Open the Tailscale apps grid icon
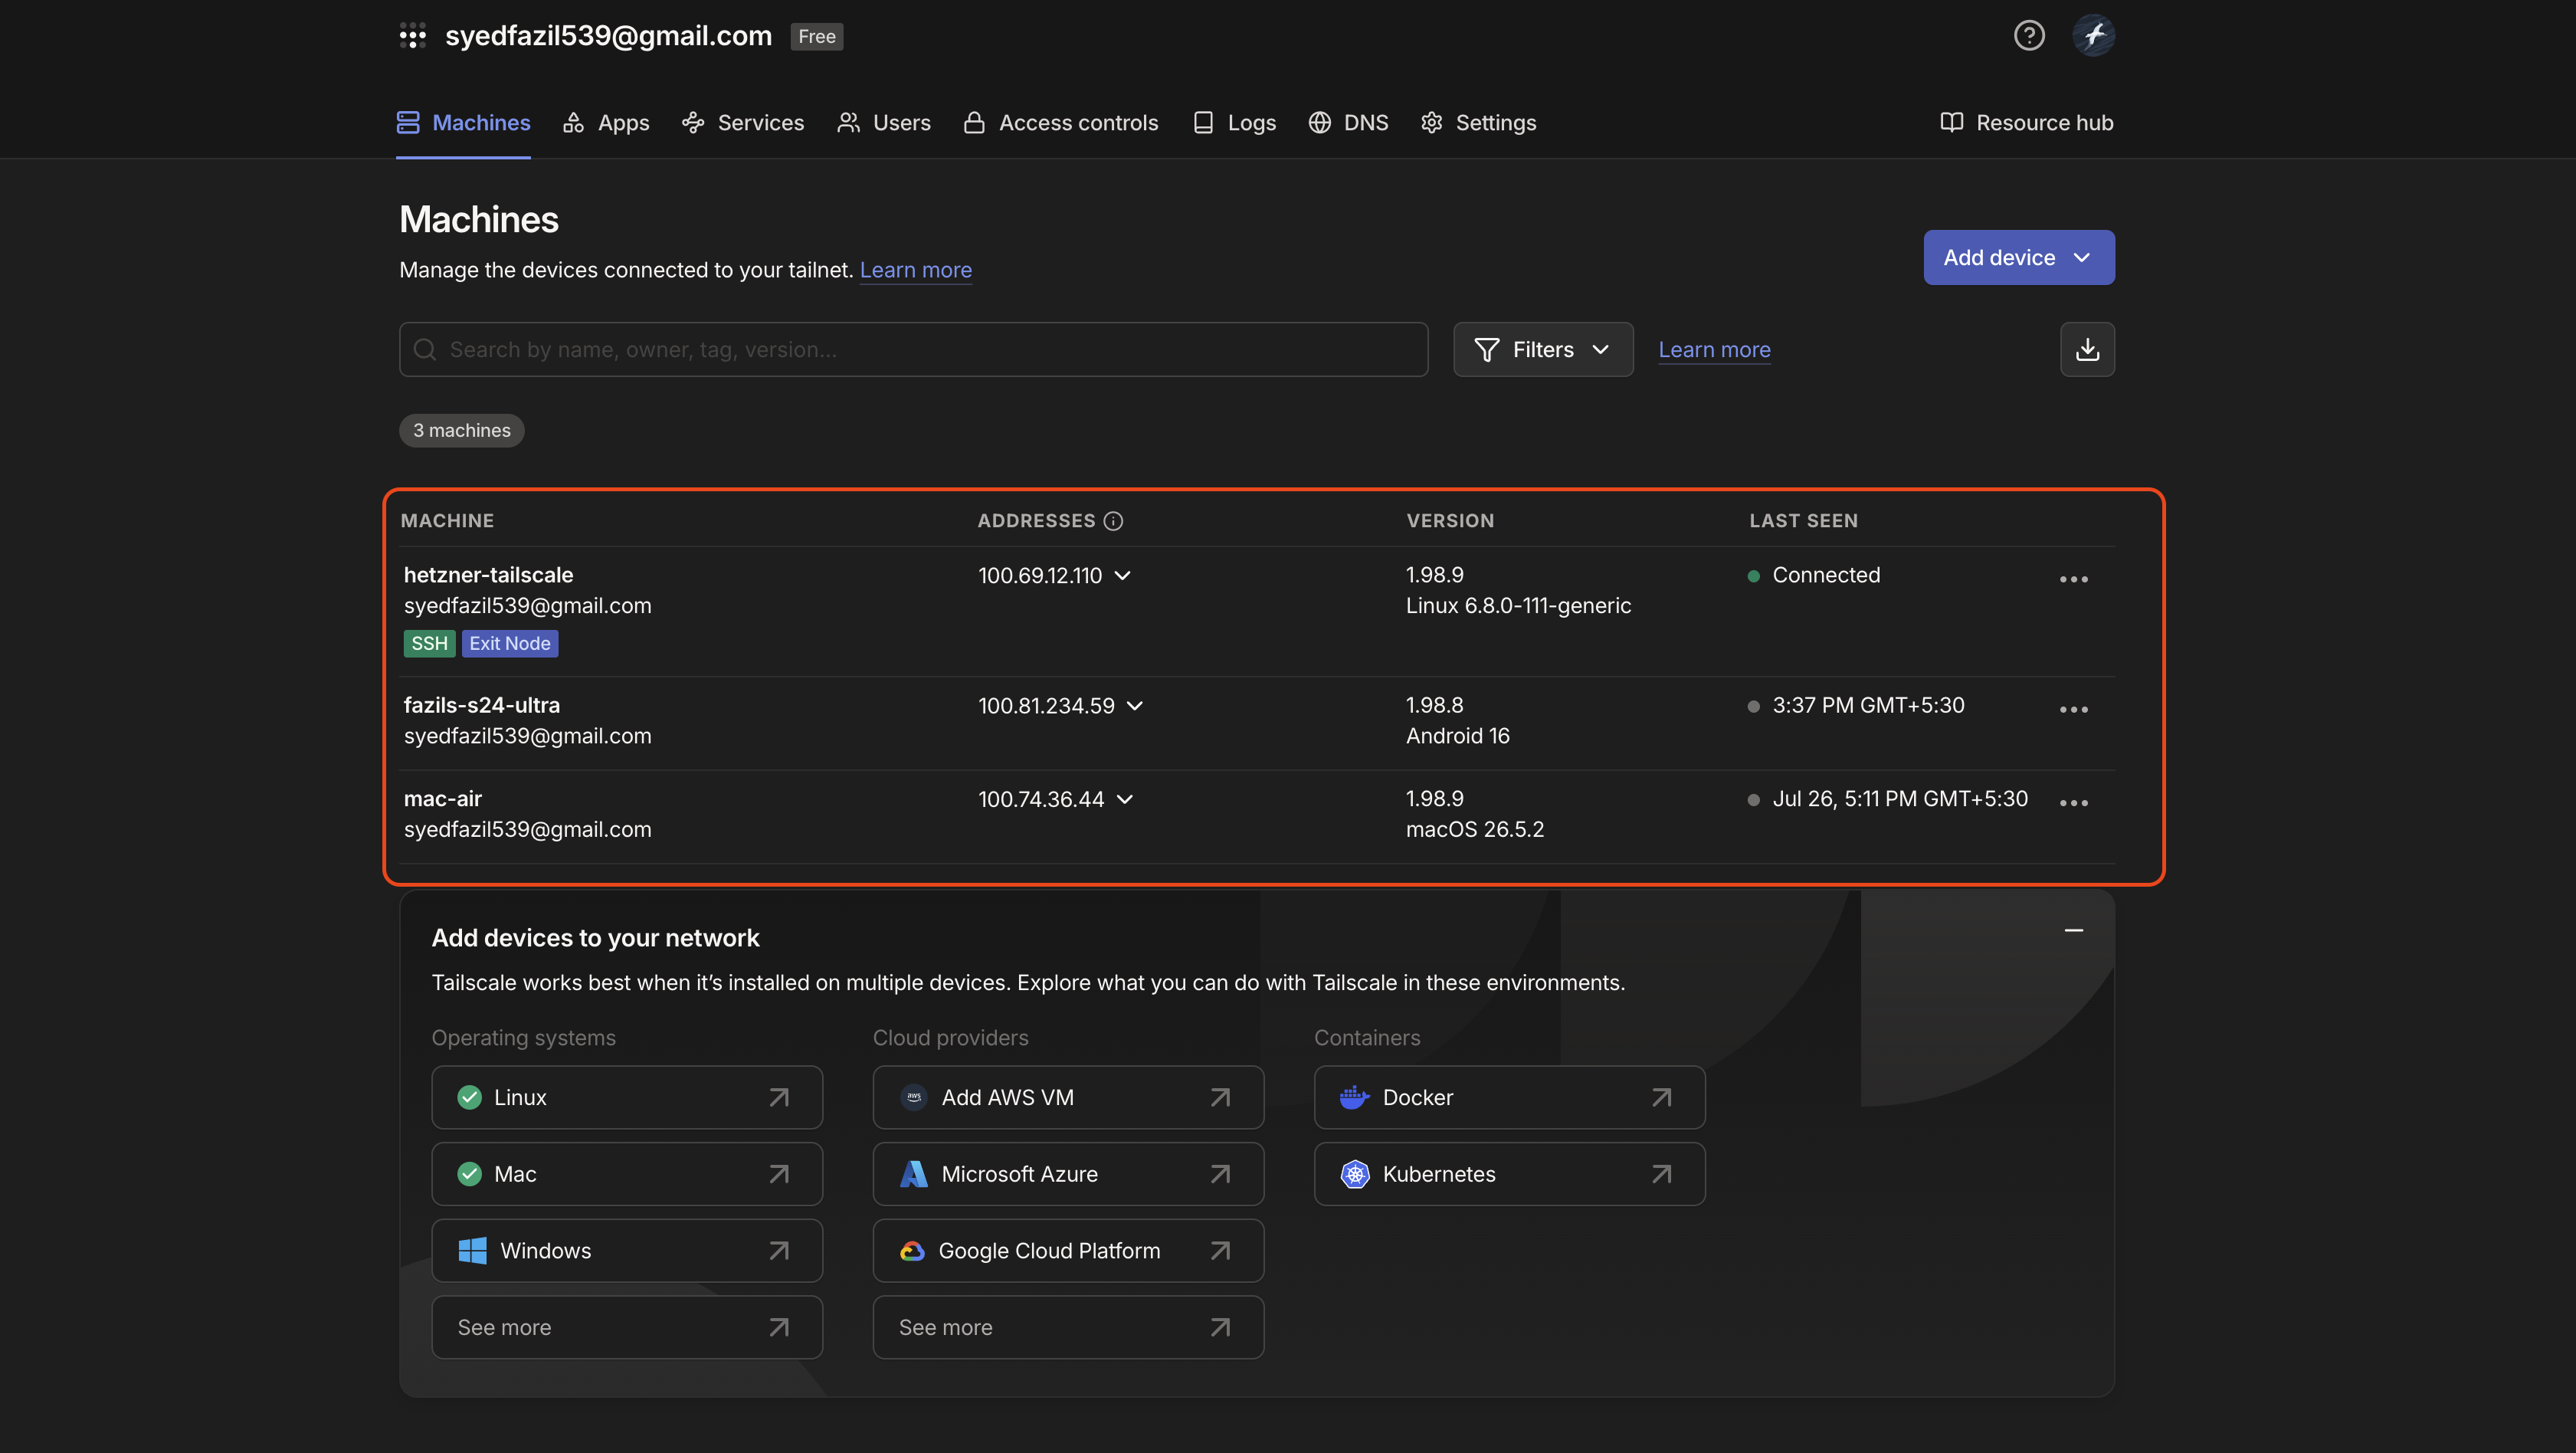 click(x=412, y=36)
